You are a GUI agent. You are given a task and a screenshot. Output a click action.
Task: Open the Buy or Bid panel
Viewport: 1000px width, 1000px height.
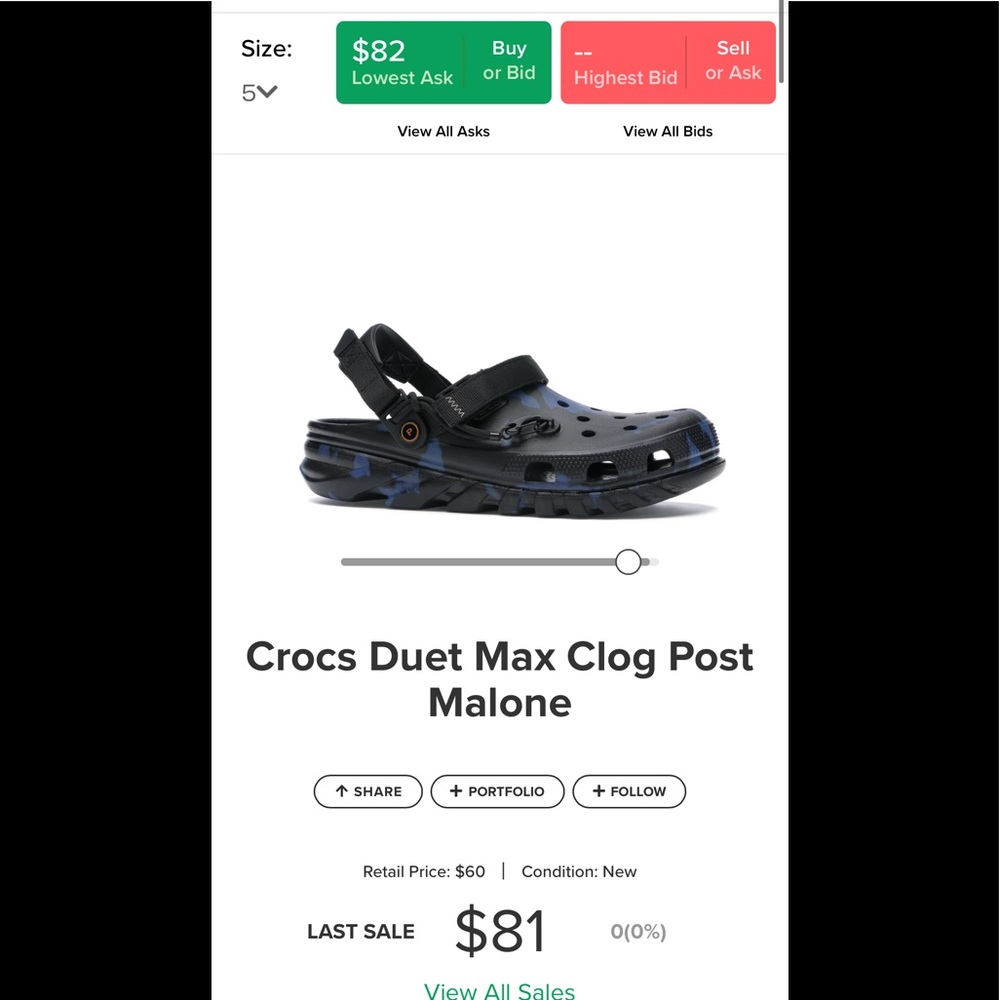[509, 62]
